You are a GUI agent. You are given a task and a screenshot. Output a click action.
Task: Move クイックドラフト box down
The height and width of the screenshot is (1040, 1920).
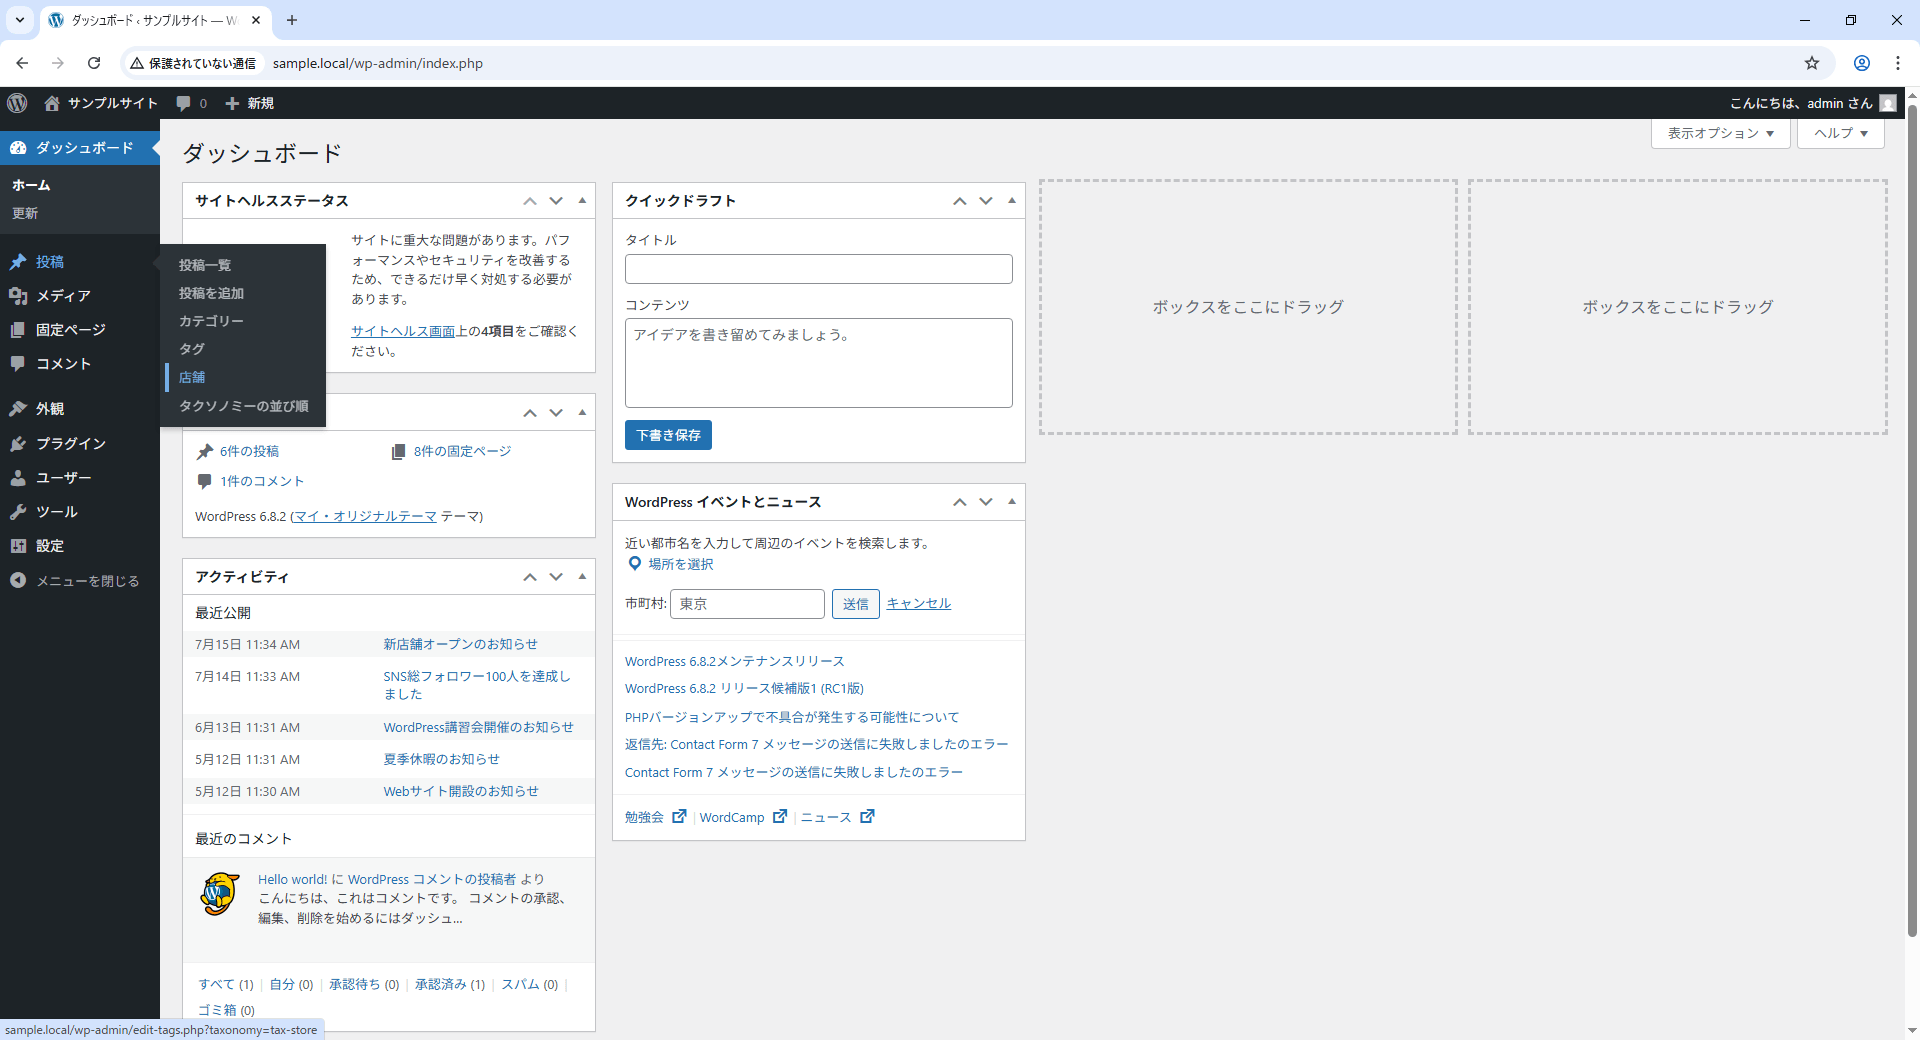click(986, 201)
